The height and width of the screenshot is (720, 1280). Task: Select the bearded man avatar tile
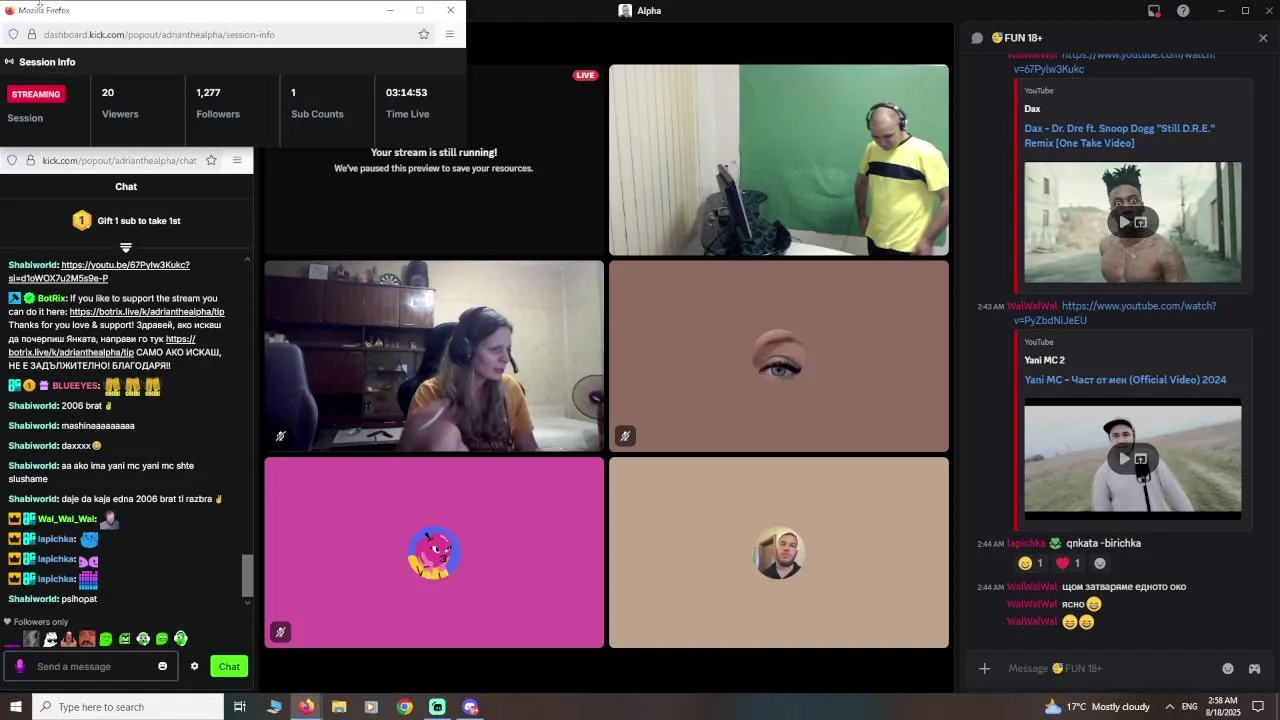point(779,552)
